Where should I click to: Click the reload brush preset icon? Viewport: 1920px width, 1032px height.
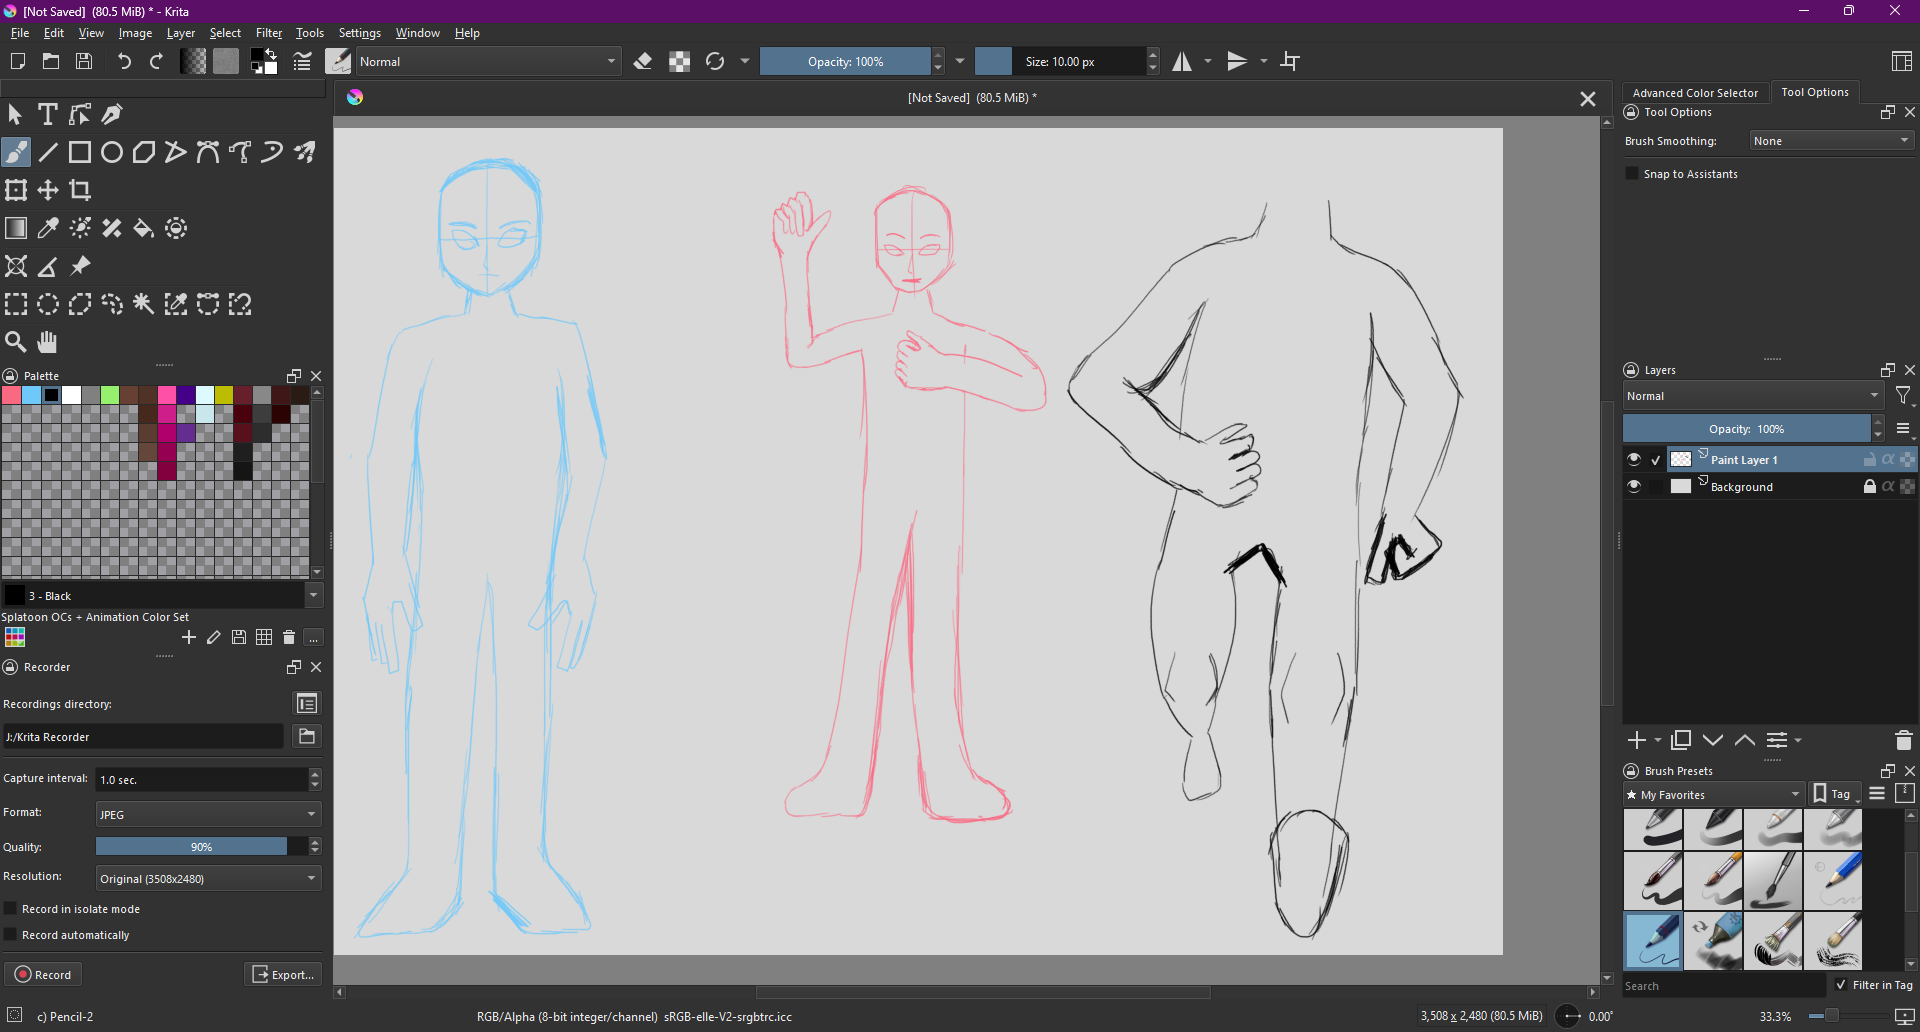715,61
